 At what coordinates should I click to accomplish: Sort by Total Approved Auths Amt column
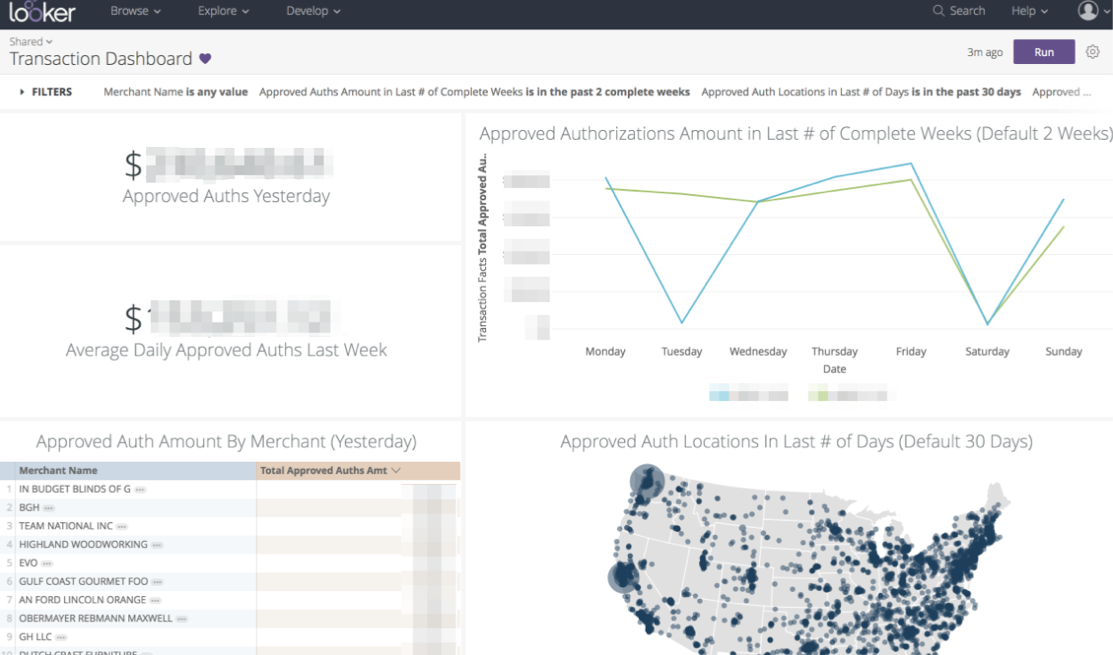330,471
